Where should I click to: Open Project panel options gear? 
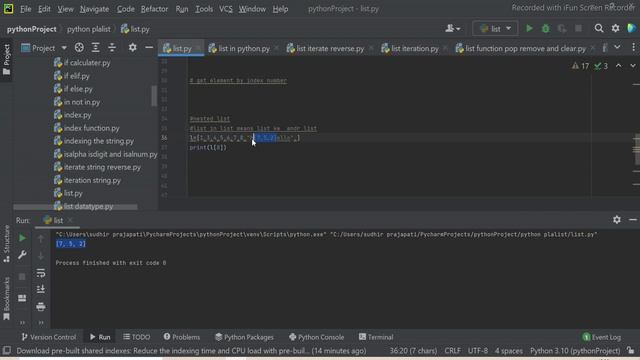[x=132, y=48]
